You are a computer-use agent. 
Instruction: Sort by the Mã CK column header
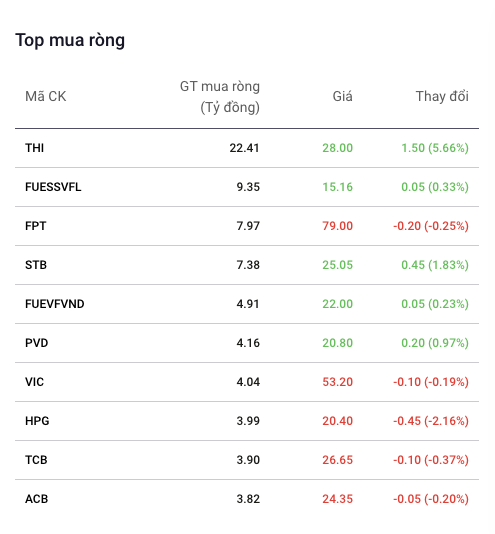coord(46,97)
